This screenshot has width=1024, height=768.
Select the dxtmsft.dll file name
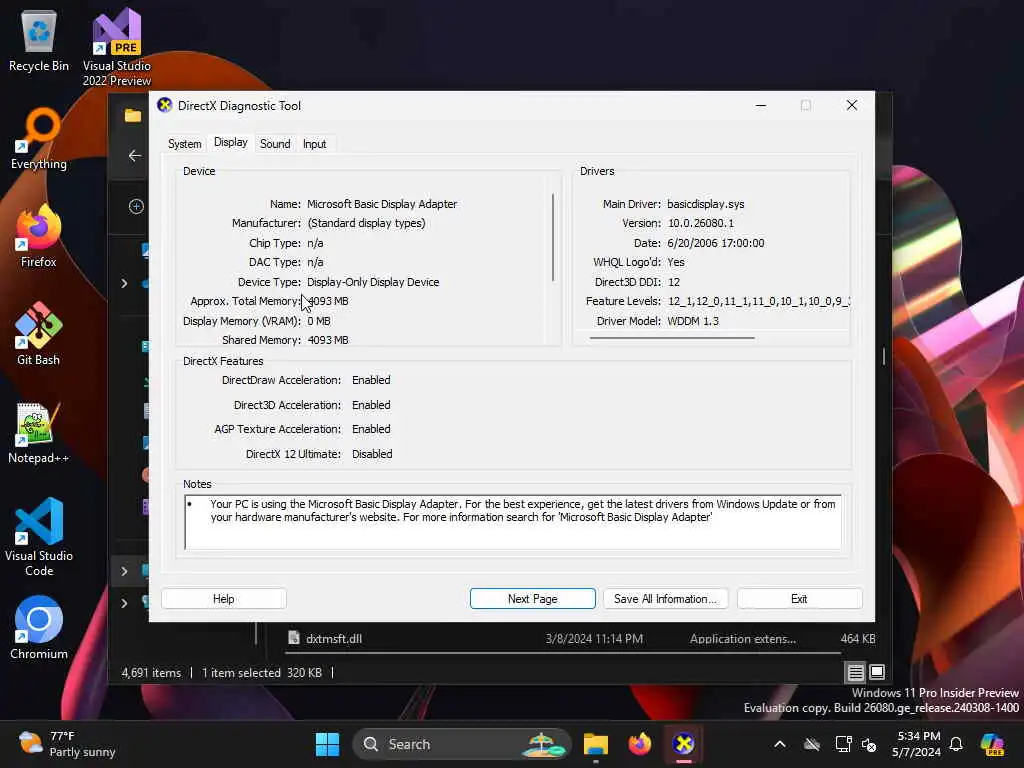(334, 639)
